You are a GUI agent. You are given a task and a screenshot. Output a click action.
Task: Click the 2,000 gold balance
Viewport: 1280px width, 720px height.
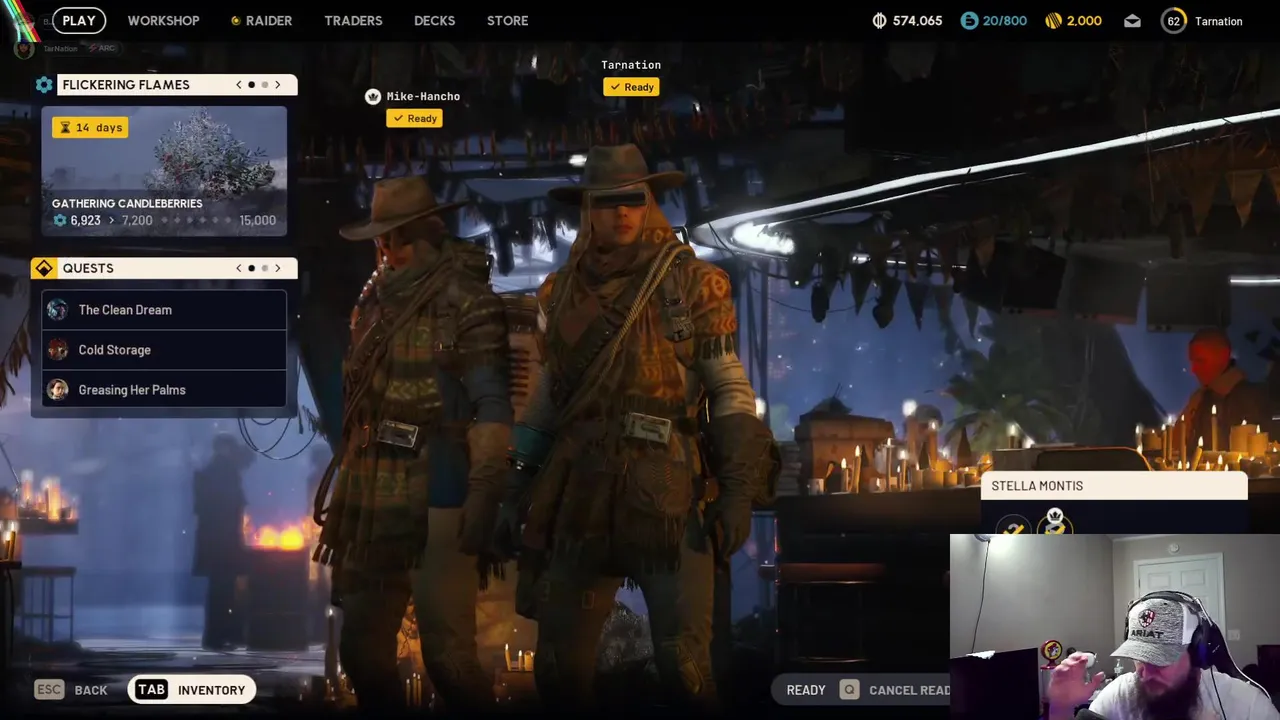point(1084,21)
